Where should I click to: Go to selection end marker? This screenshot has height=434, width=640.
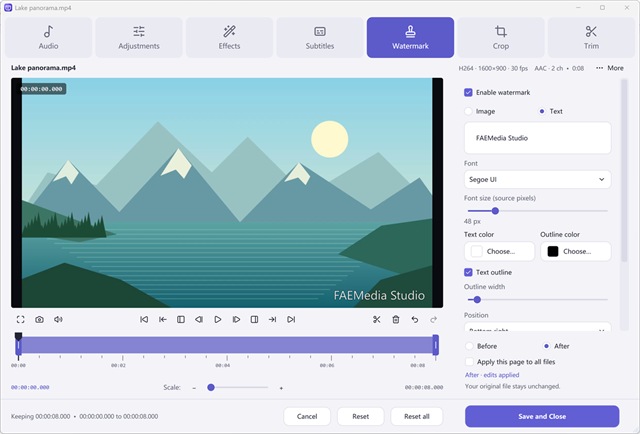(272, 319)
